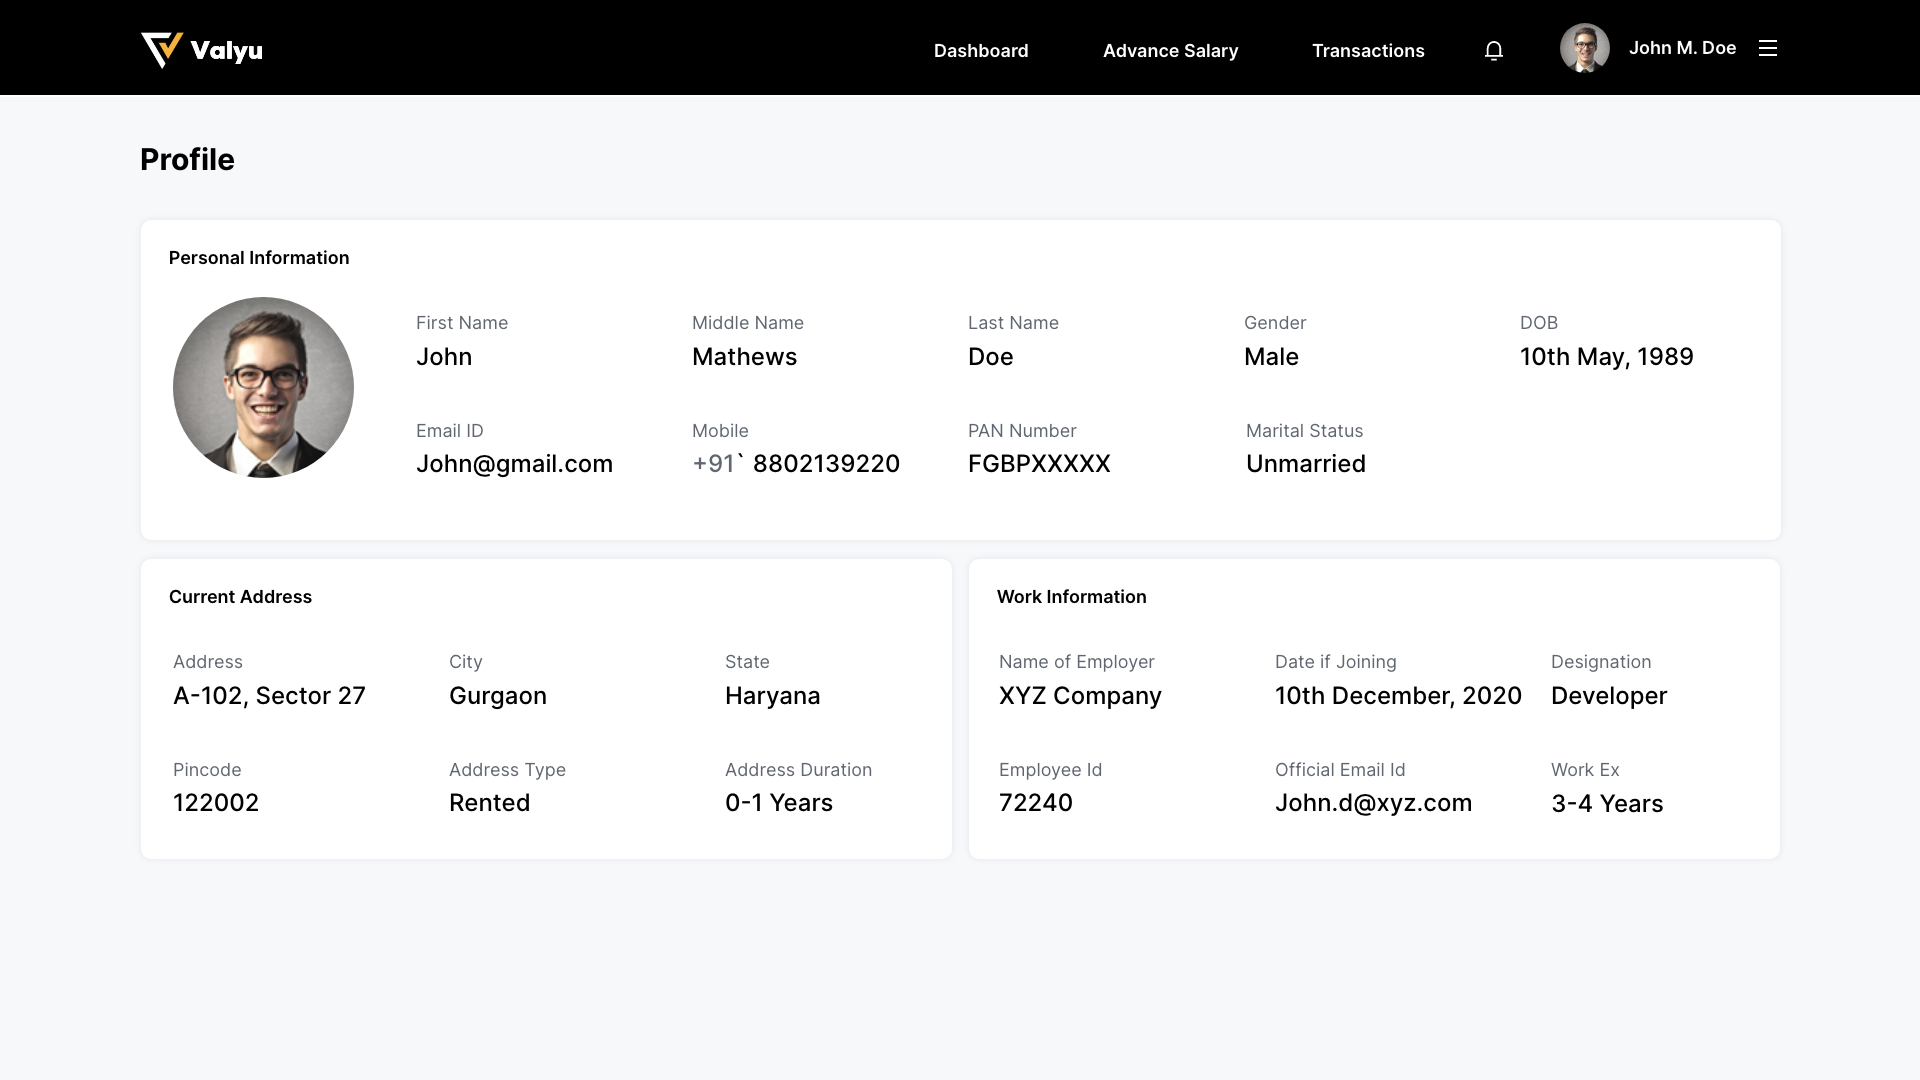
Task: Open Transactions page
Action: pyautogui.click(x=1367, y=50)
